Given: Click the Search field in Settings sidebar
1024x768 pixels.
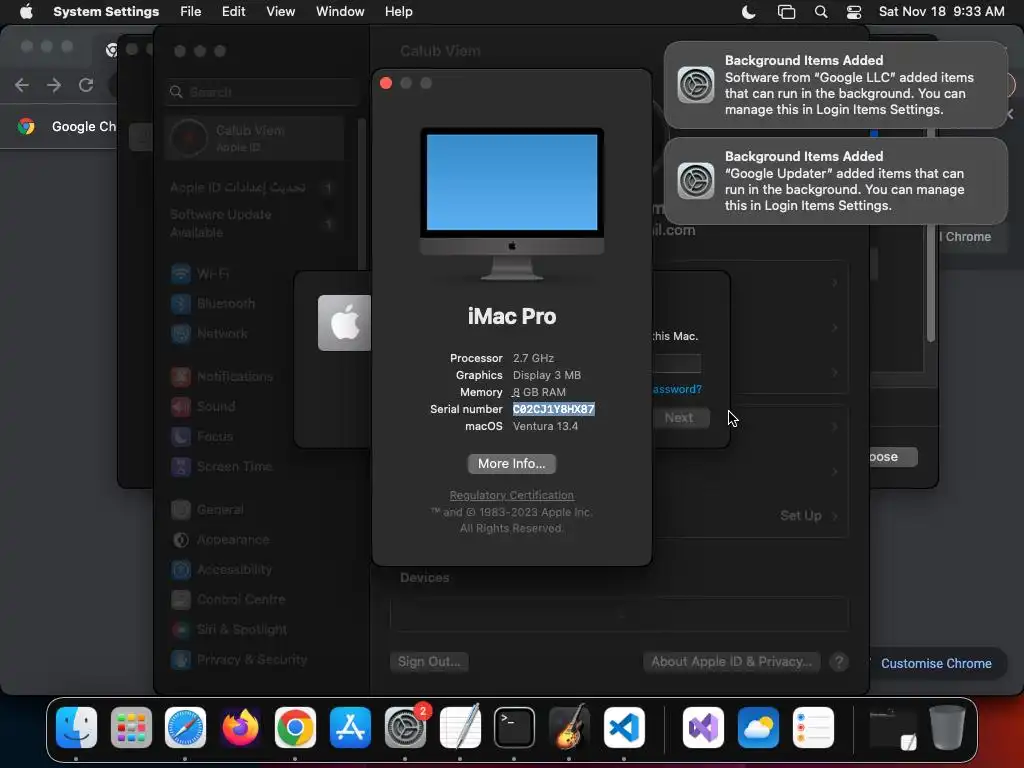Looking at the screenshot, I should click(x=263, y=92).
